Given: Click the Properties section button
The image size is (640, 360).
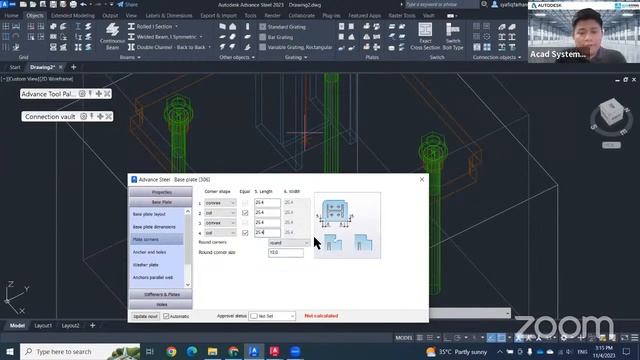Looking at the screenshot, I should pyautogui.click(x=161, y=192).
